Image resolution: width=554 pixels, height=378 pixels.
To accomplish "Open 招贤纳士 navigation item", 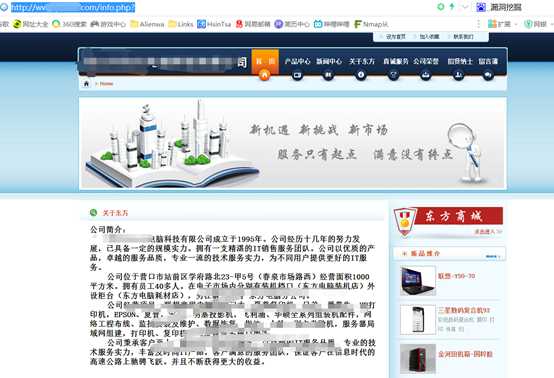I will pyautogui.click(x=460, y=61).
